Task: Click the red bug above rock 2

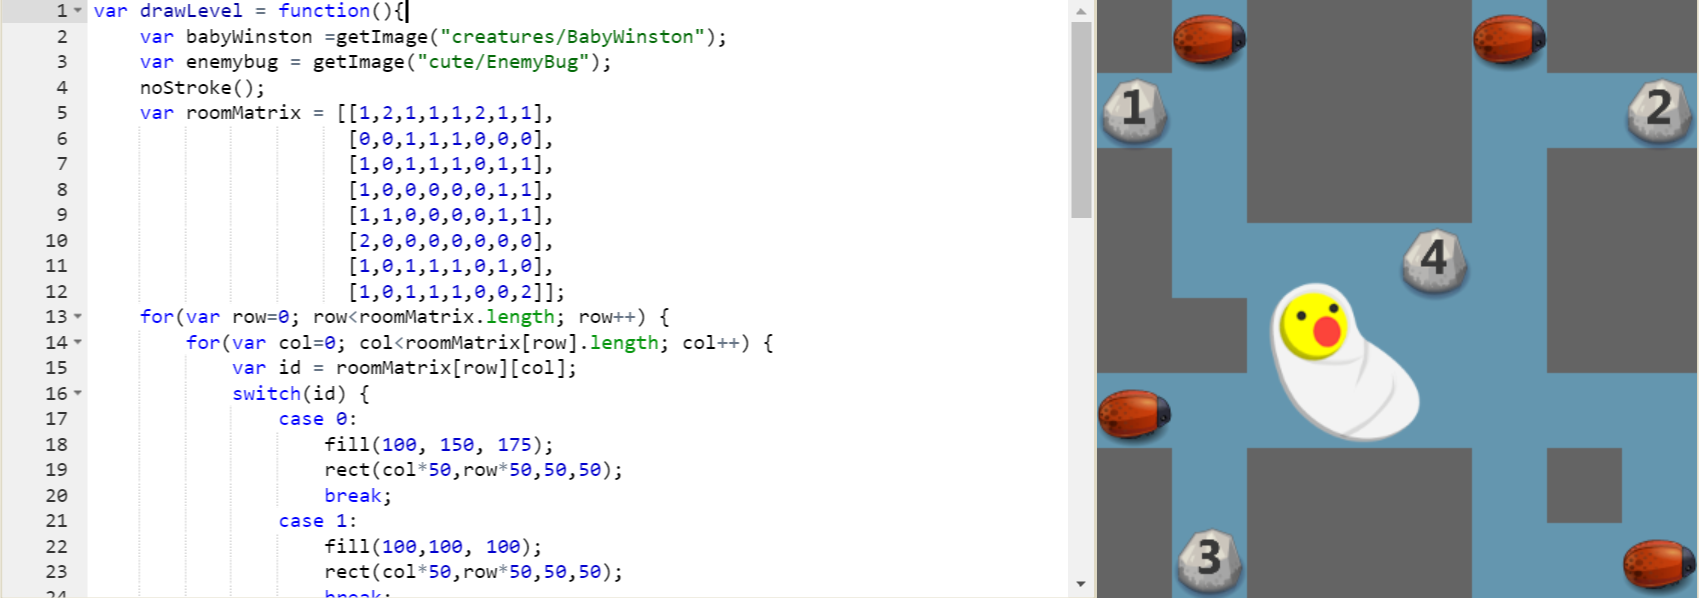Action: coord(1509,39)
